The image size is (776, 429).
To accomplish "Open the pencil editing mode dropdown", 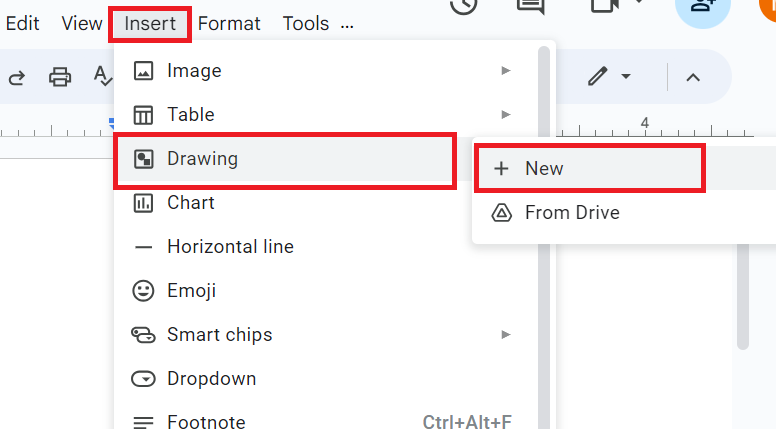I will coord(609,77).
